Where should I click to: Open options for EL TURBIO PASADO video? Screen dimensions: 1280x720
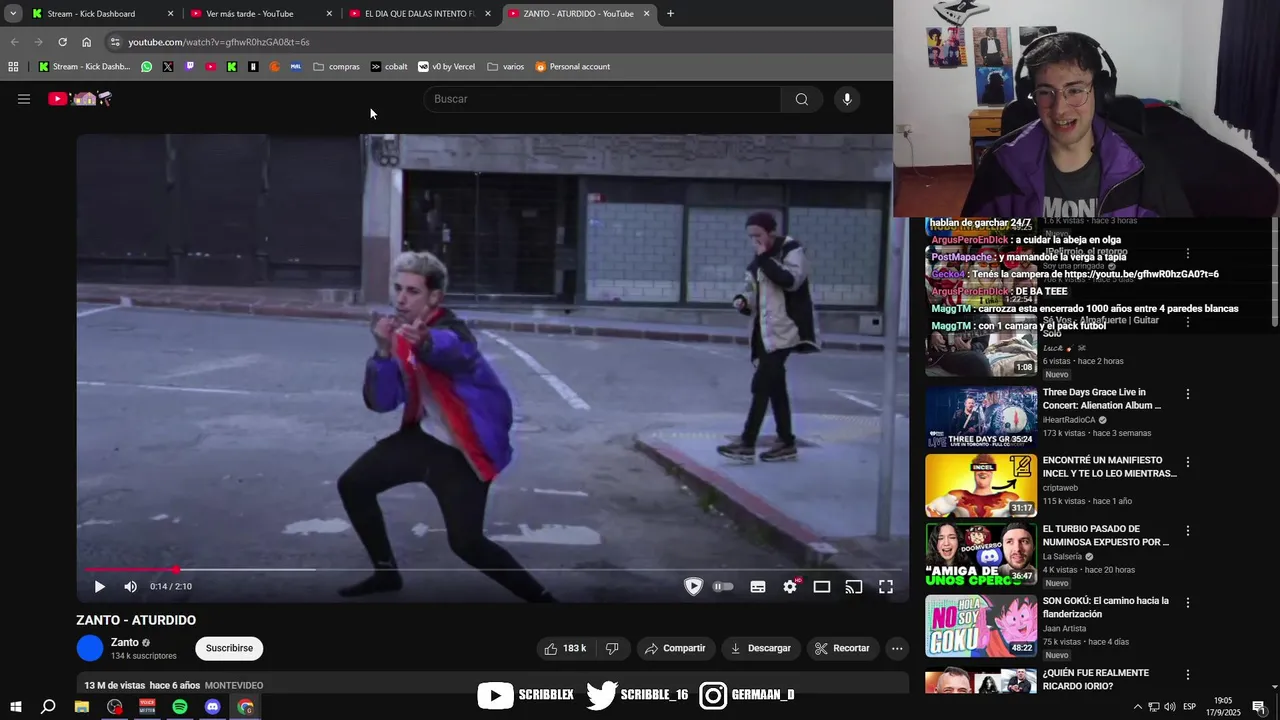coord(1188,531)
